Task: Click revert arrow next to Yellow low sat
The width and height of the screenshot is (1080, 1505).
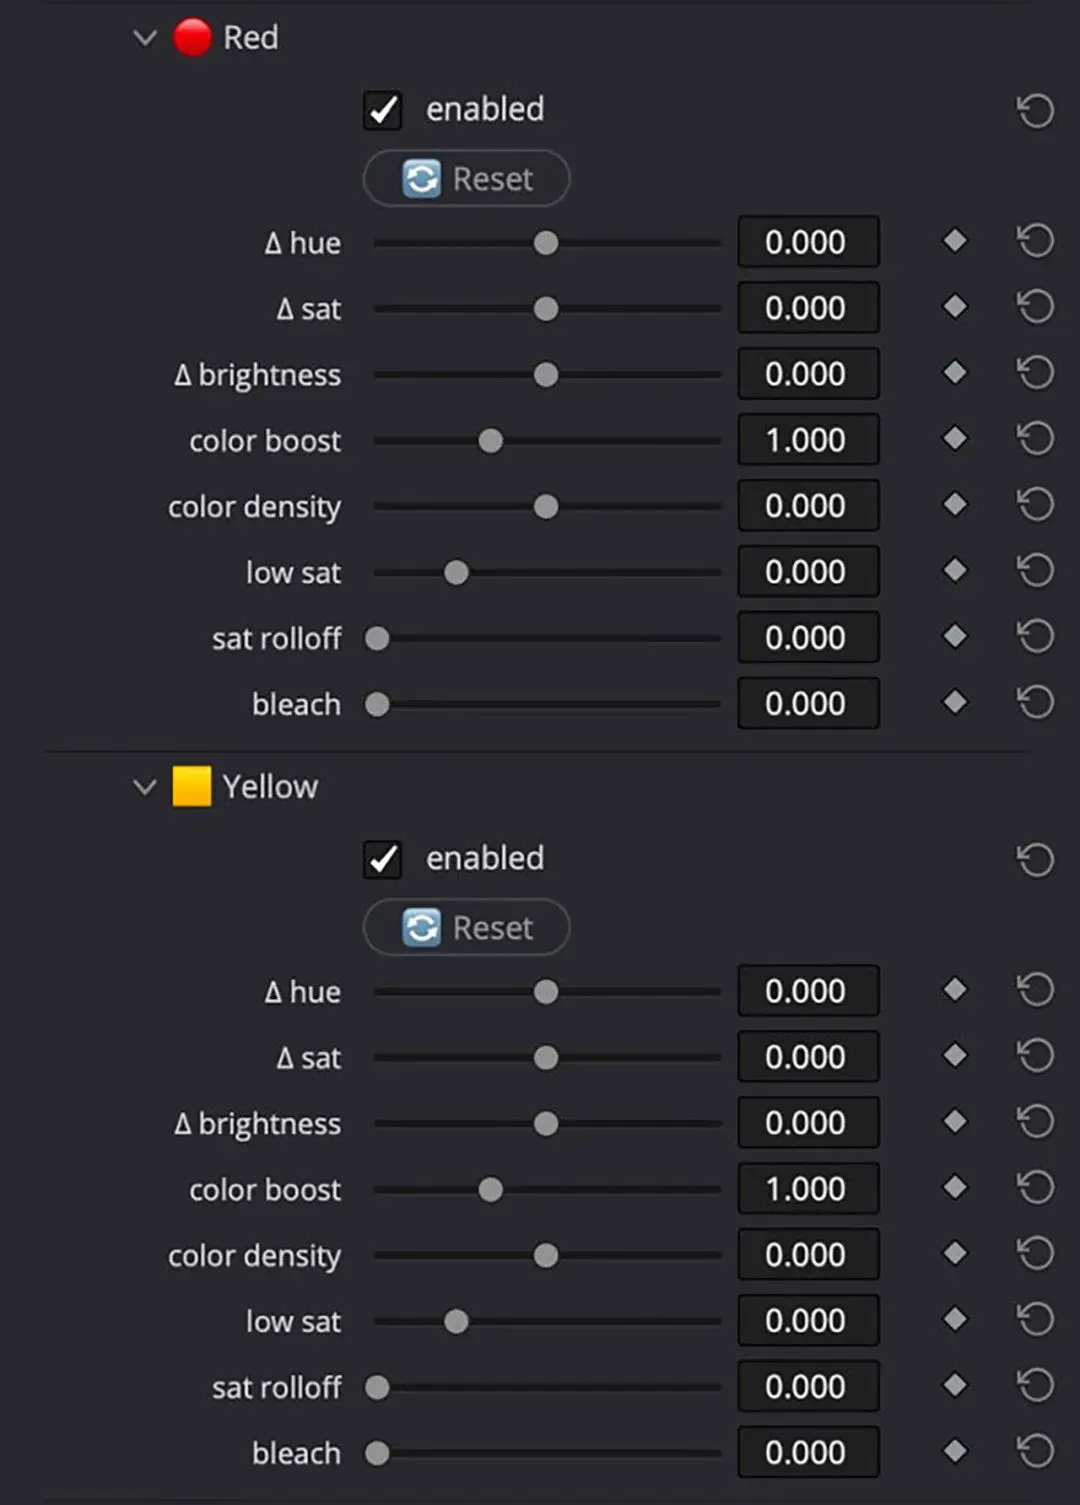Action: (1035, 1320)
